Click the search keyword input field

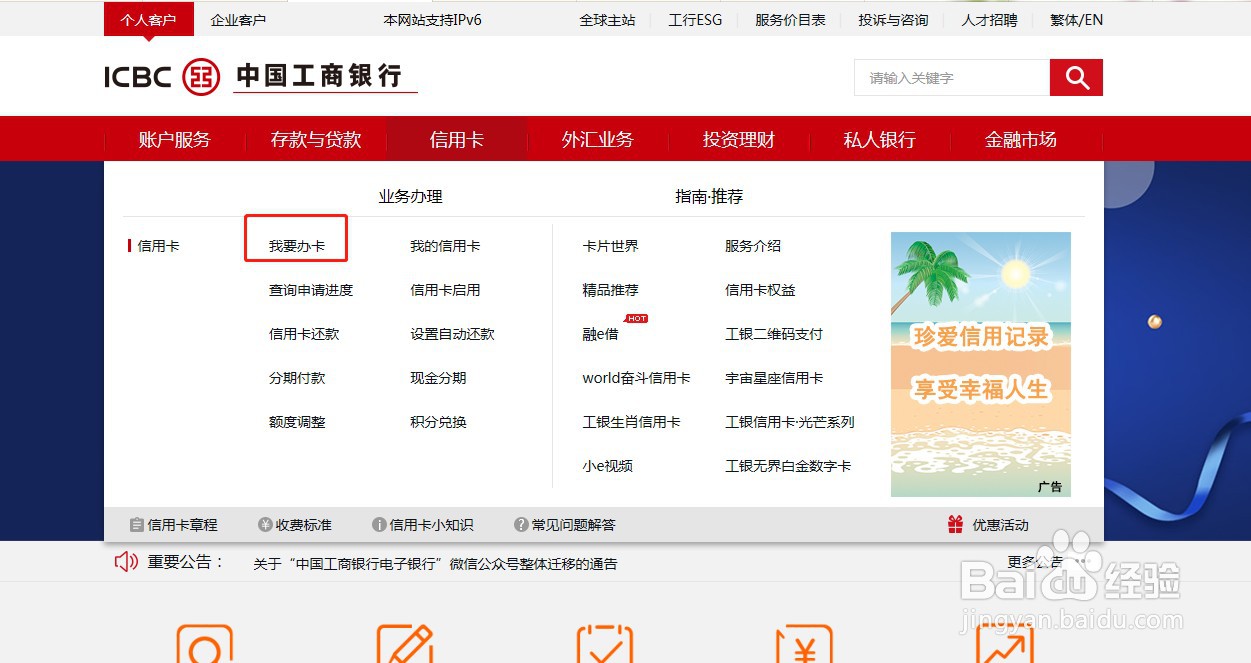point(952,78)
